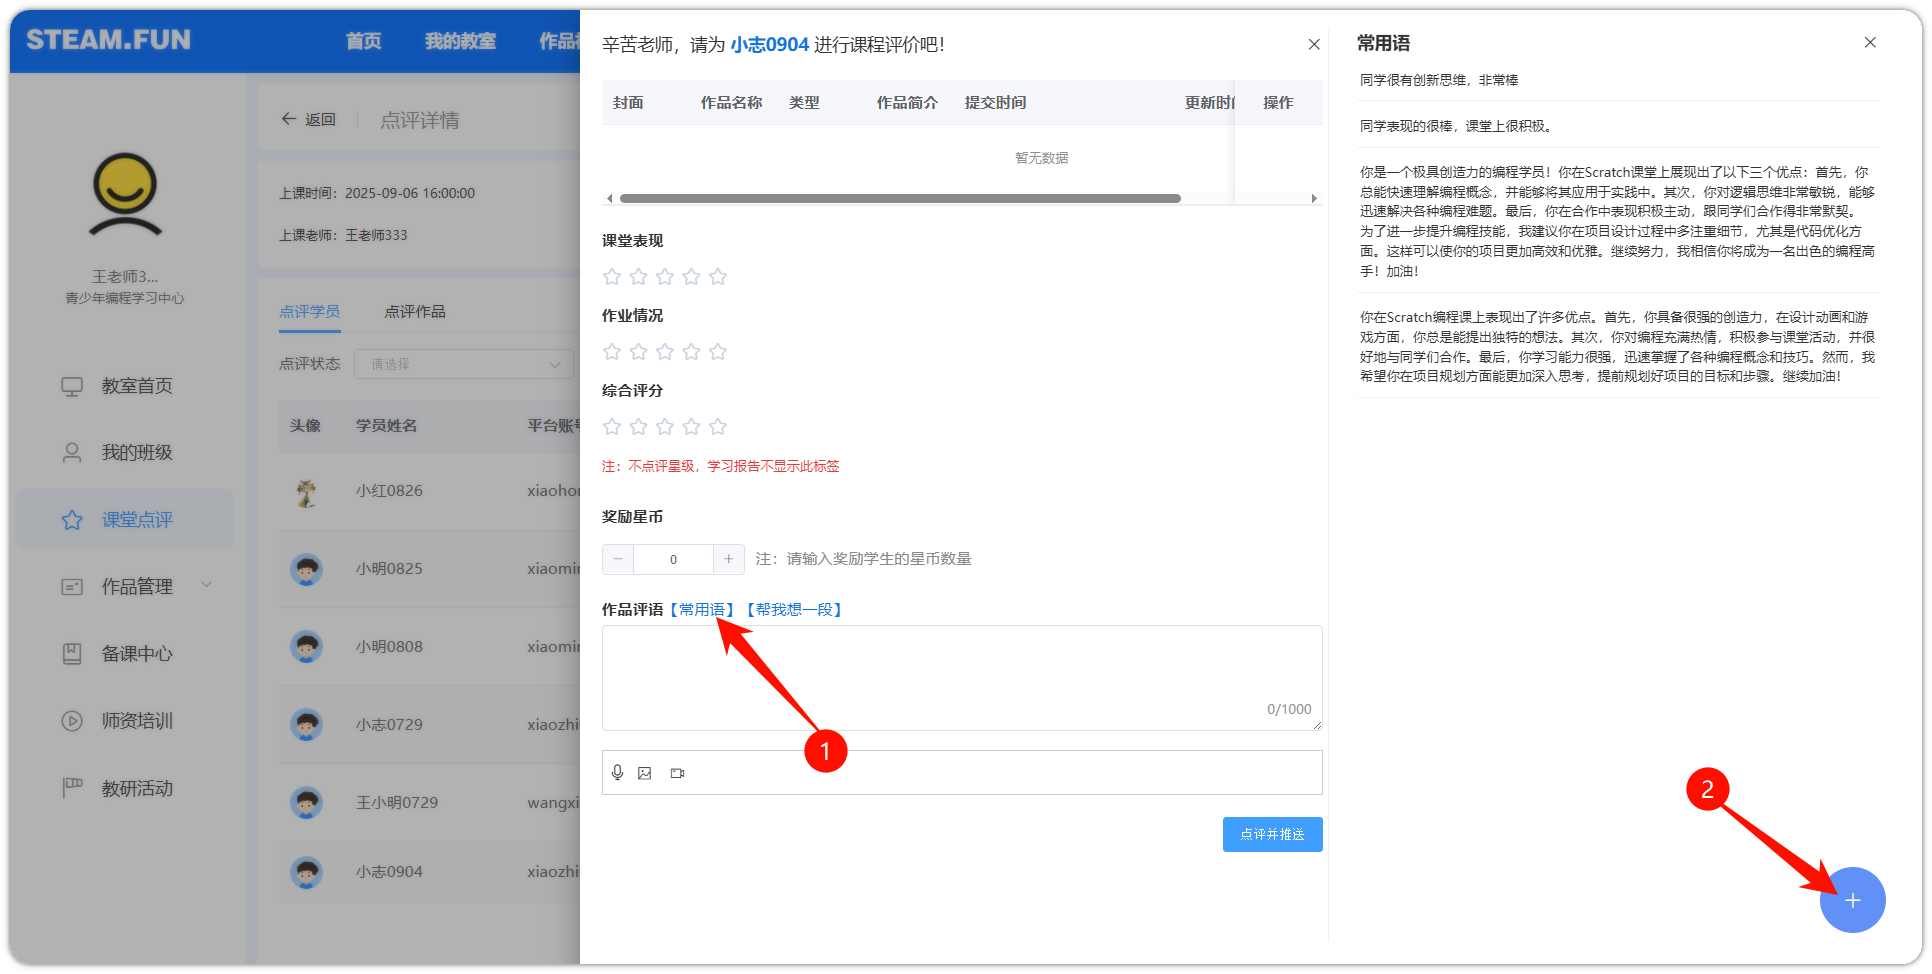Click the 返回 back link
The width and height of the screenshot is (1932, 974).
320,119
